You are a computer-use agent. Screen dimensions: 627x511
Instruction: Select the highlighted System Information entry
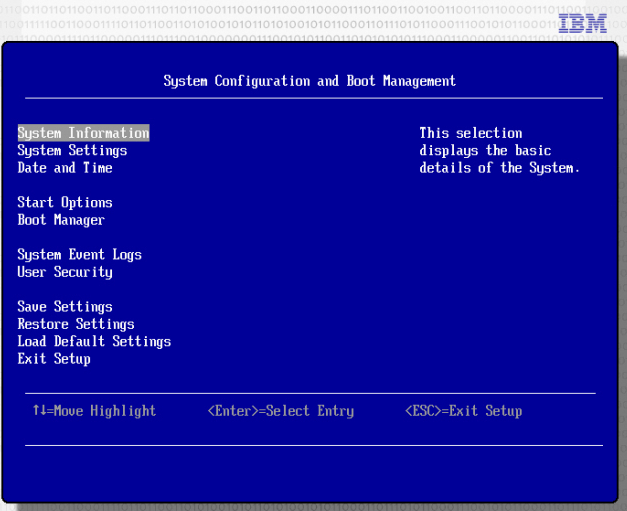83,133
